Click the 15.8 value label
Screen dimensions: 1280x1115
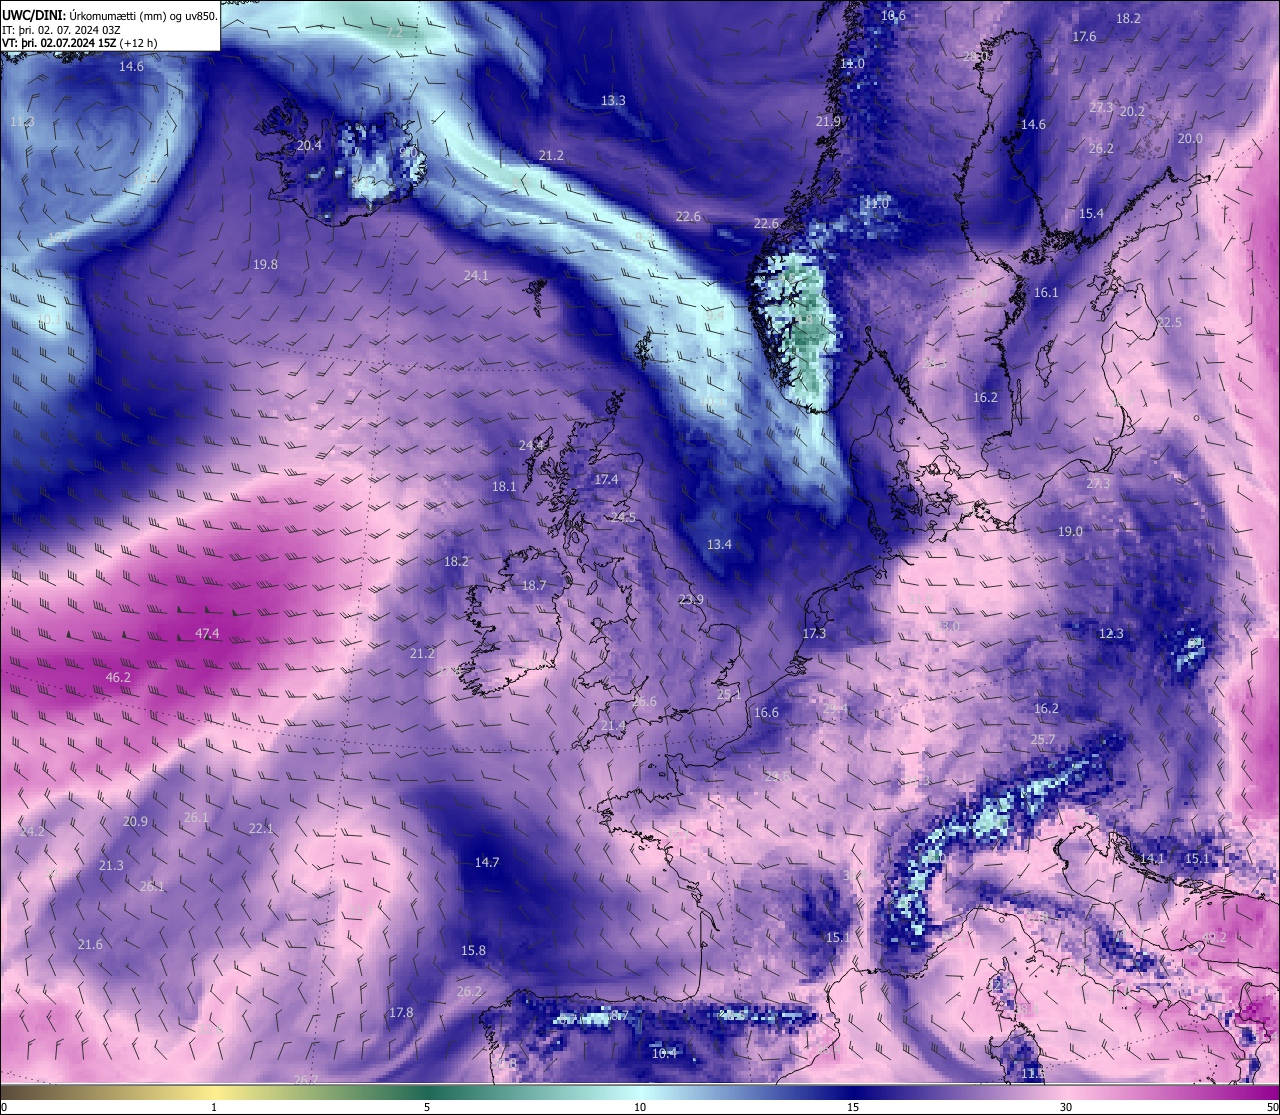click(x=473, y=950)
